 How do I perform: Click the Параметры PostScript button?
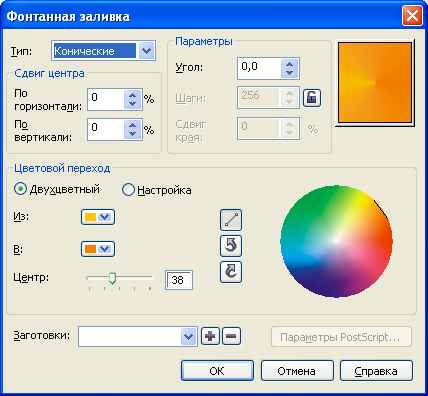click(341, 337)
